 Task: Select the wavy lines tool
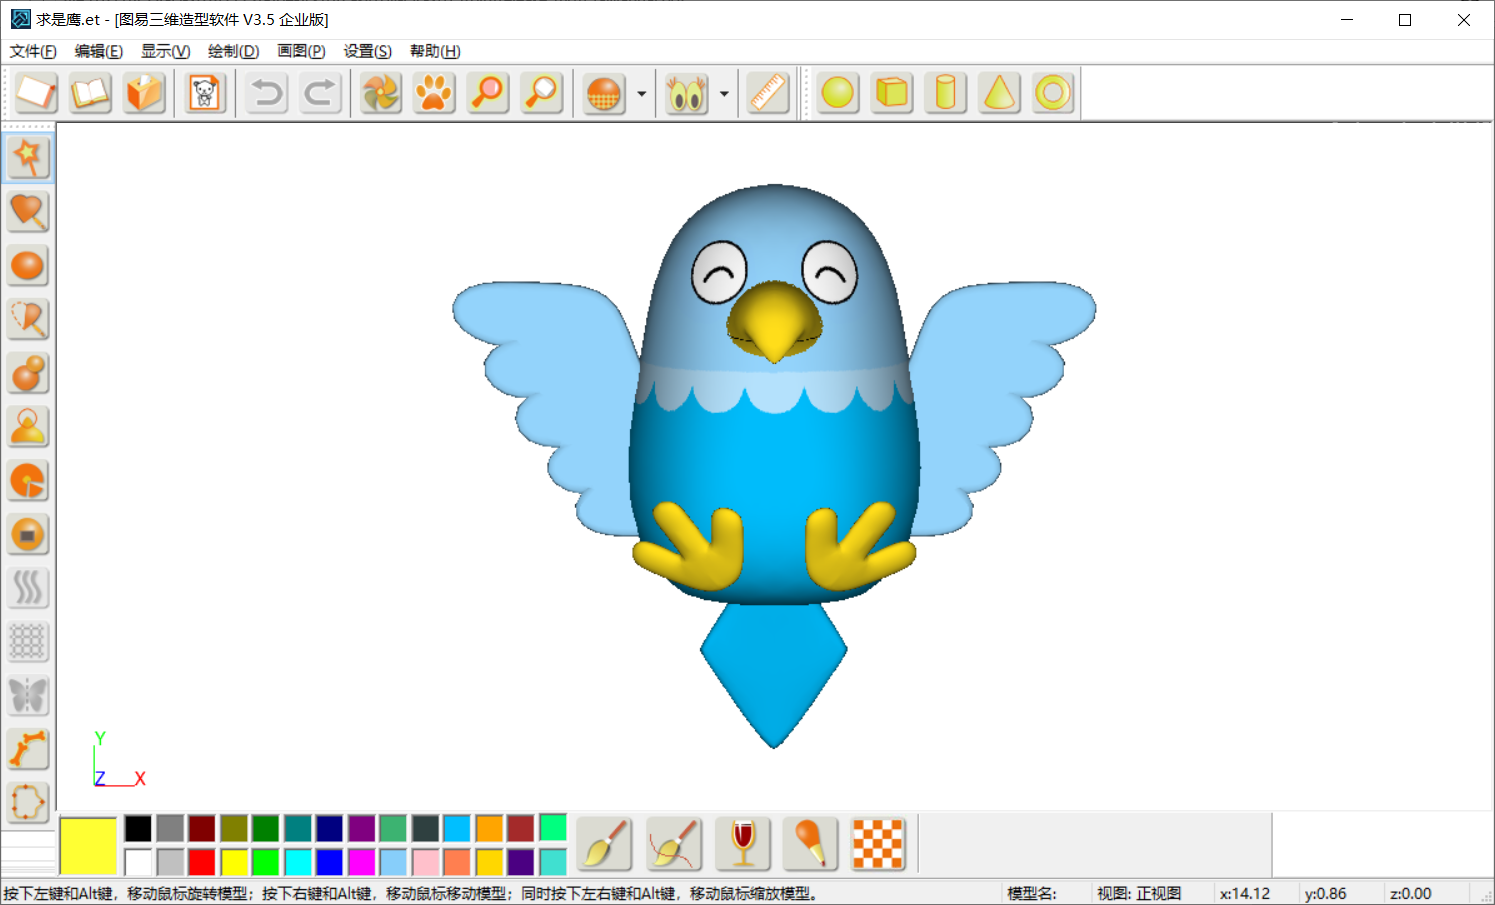(28, 588)
